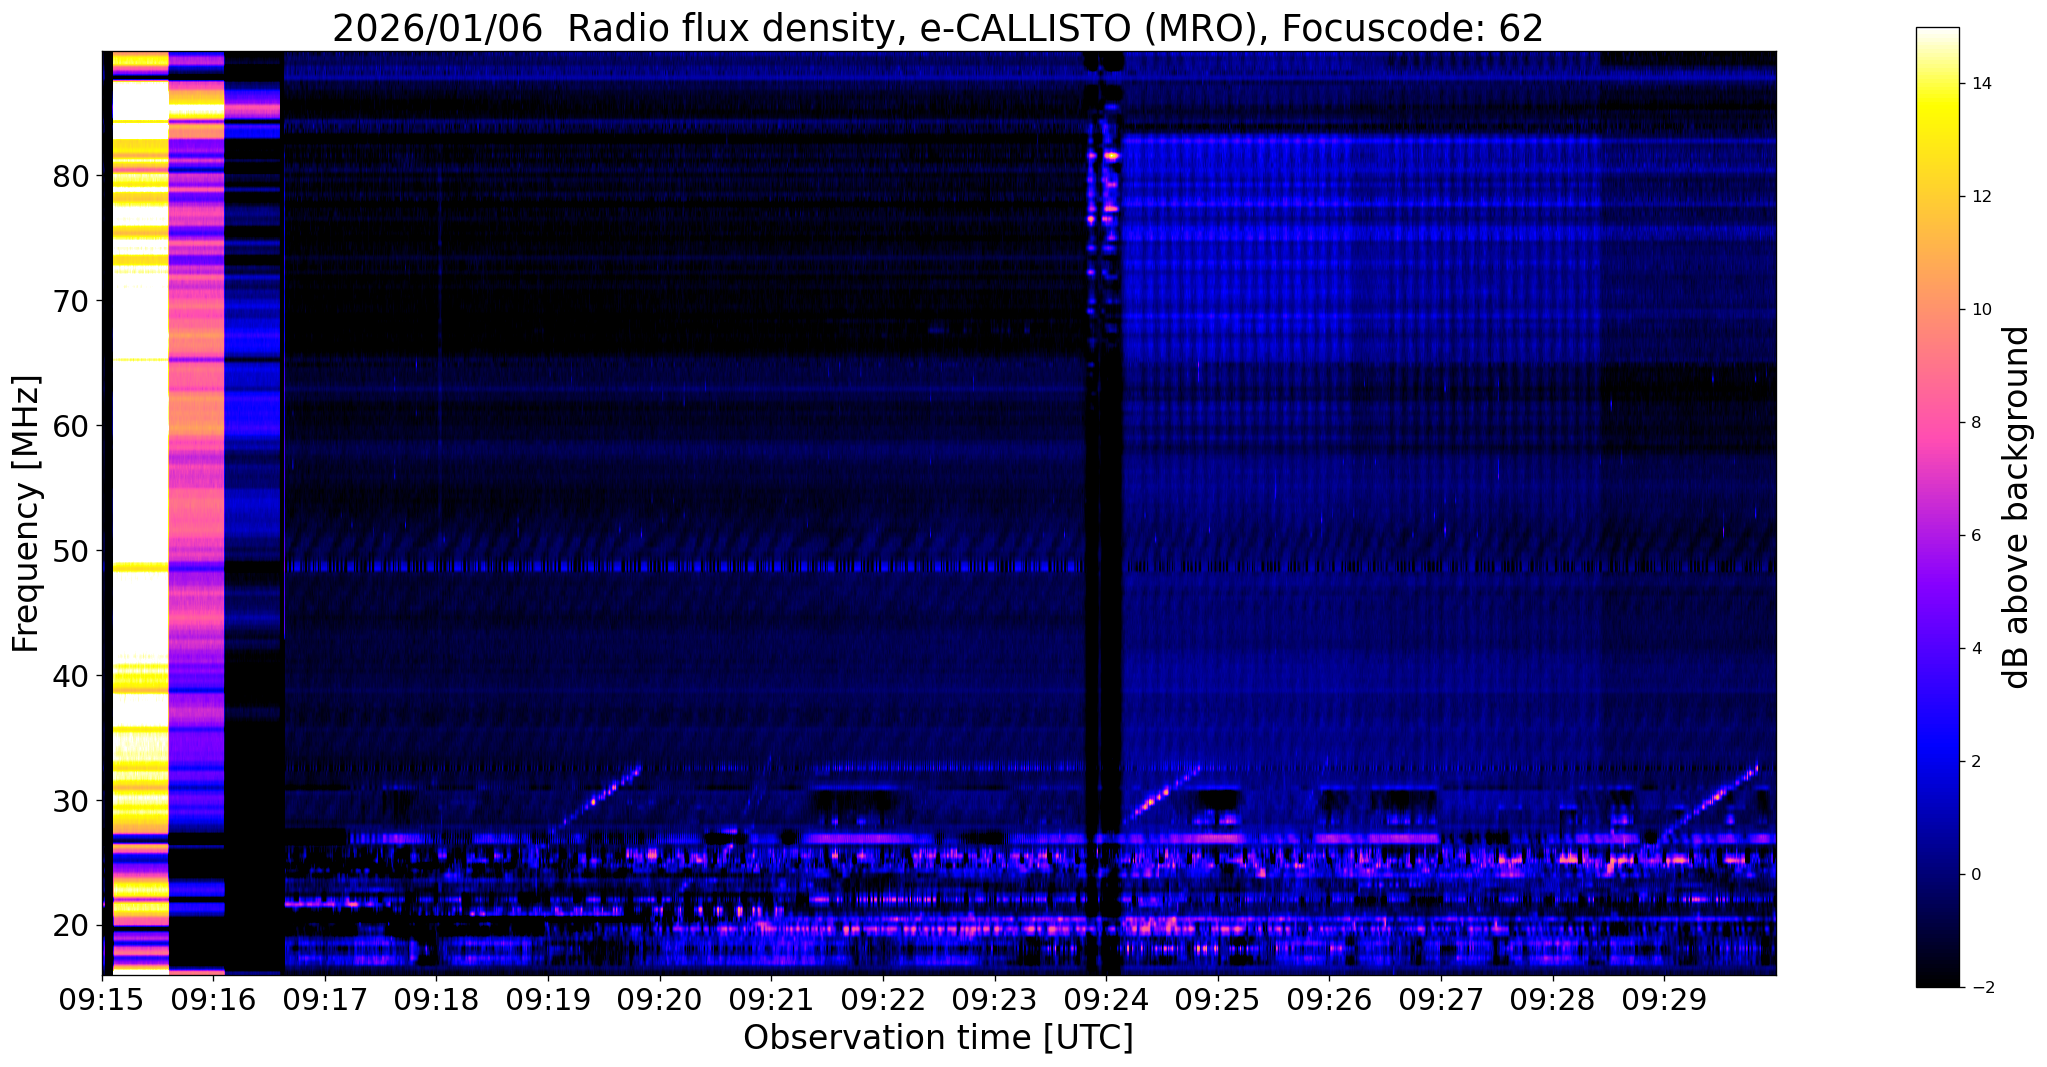Image resolution: width=2047 pixels, height=1067 pixels.
Task: Click the 80 MHz frequency tick label
Action: [x=70, y=176]
